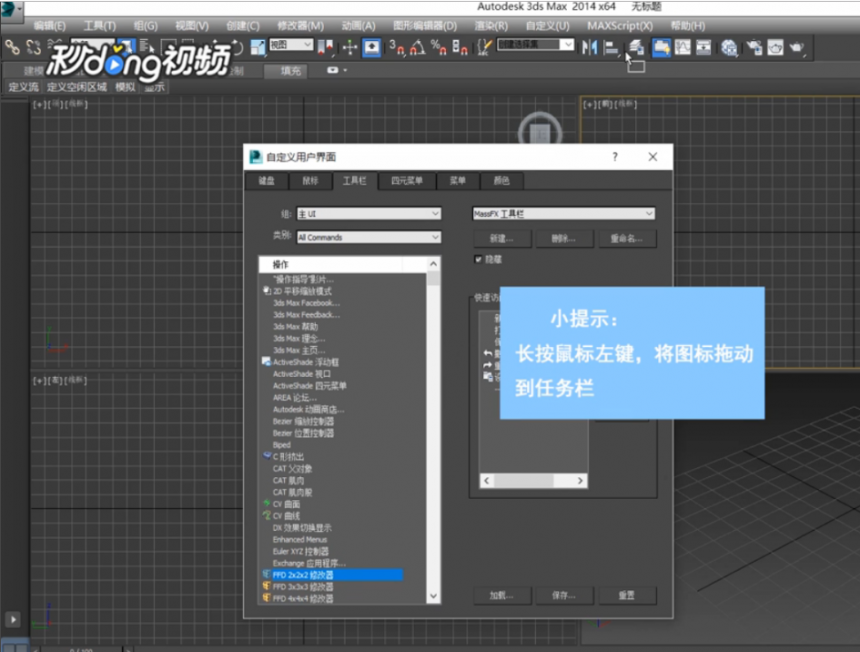This screenshot has width=860, height=652.
Task: Open Animation (动画) menu
Action: tap(358, 26)
